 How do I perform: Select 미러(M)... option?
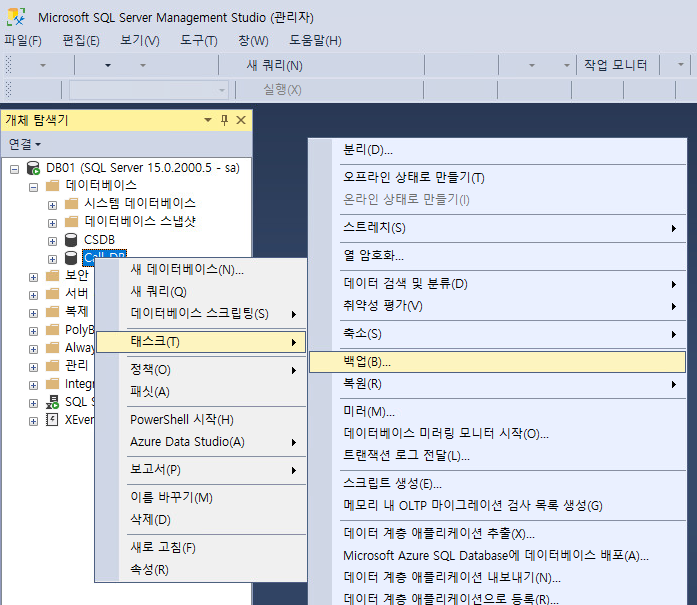pos(497,412)
